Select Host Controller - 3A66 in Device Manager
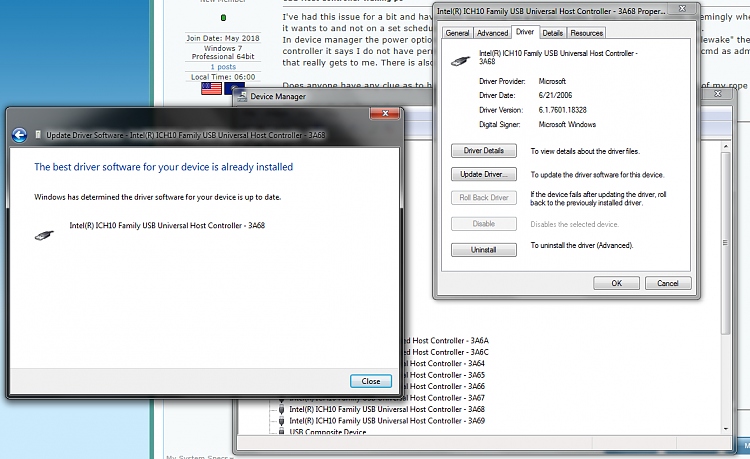Screen dimensions: 750x459 [444, 386]
